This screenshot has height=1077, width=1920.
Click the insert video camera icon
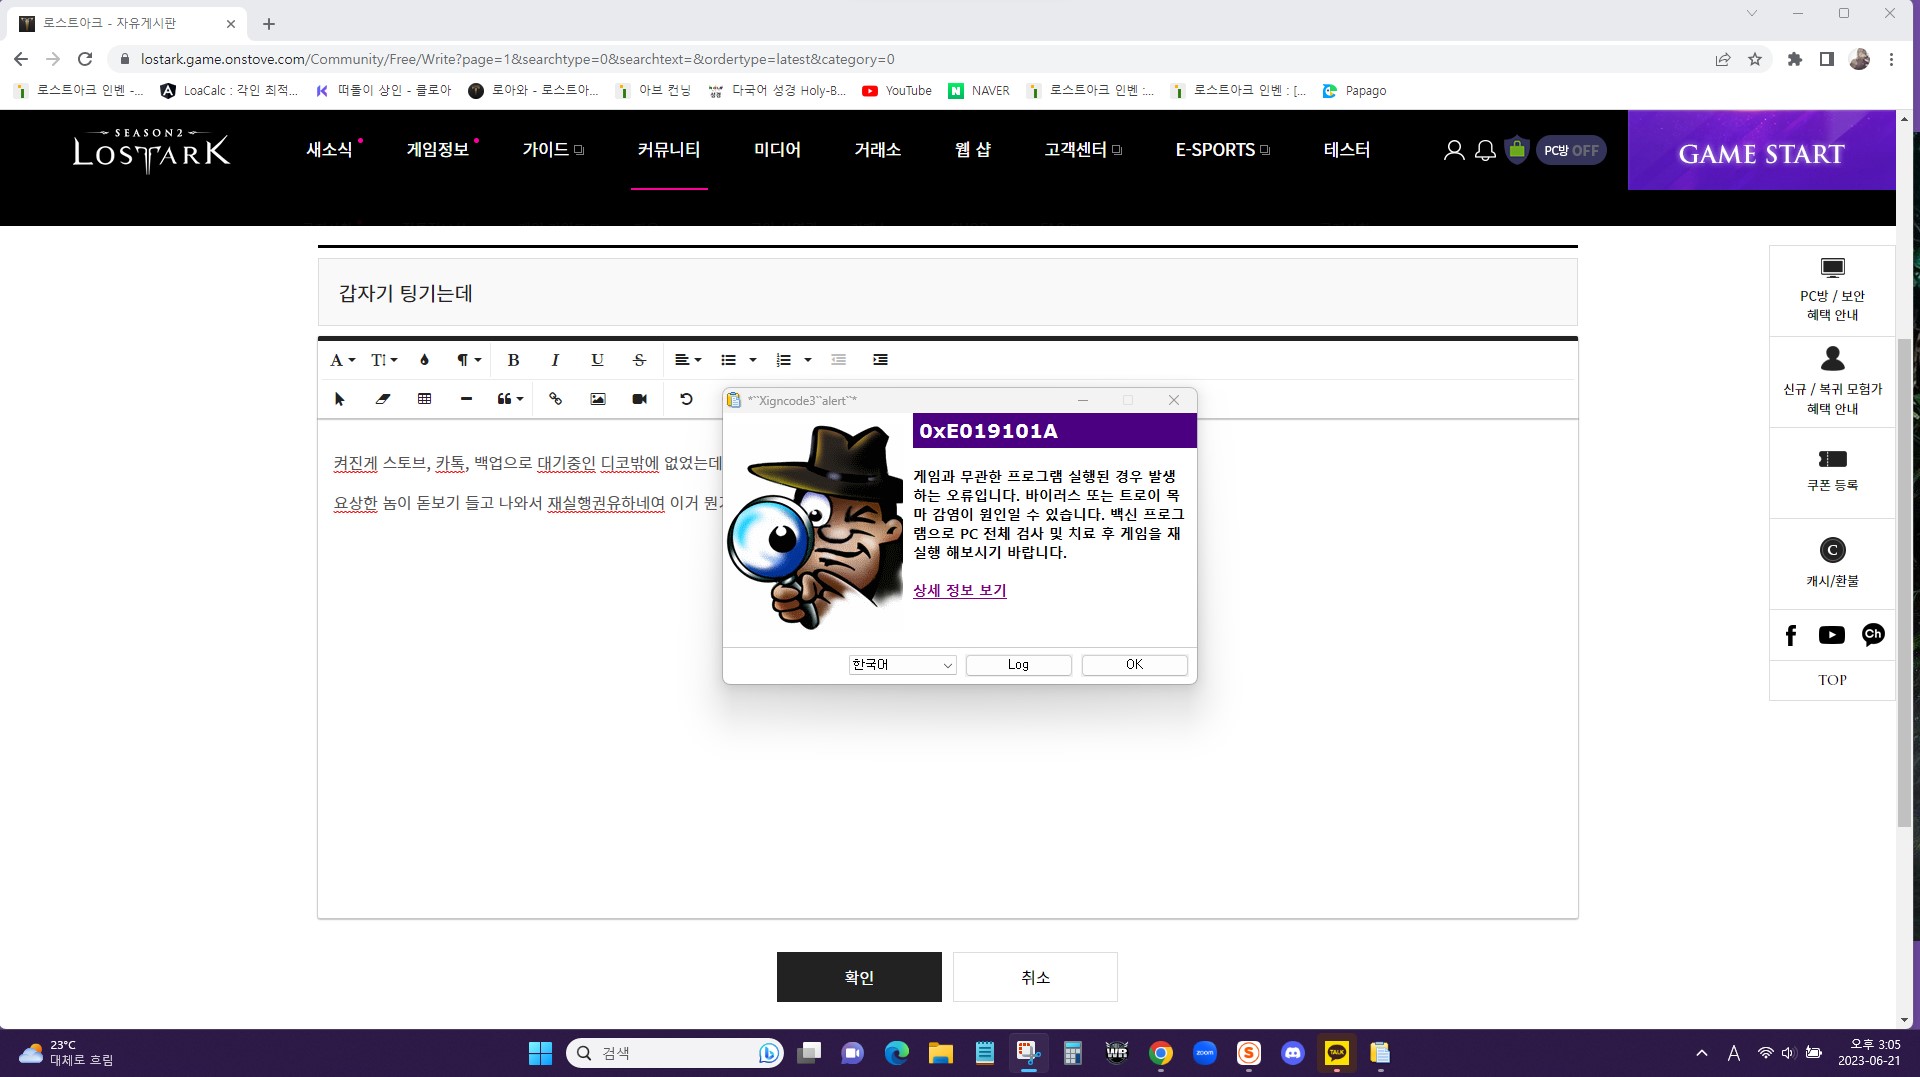point(640,399)
